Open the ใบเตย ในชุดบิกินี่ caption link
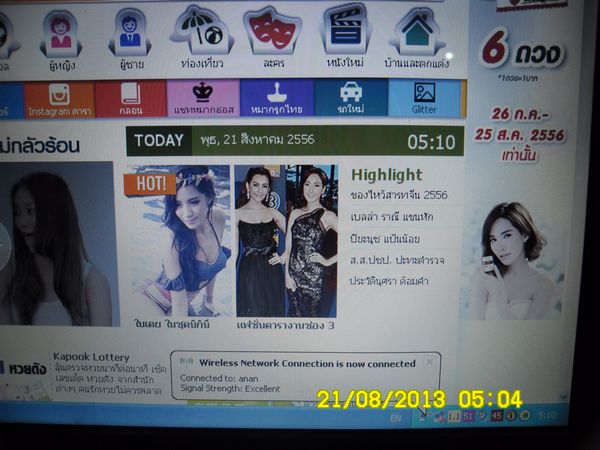 click(172, 324)
